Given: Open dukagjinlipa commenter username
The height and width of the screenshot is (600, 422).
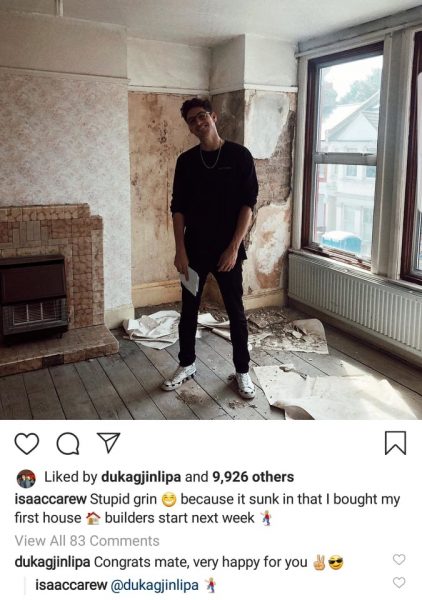Looking at the screenshot, I should tap(52, 562).
